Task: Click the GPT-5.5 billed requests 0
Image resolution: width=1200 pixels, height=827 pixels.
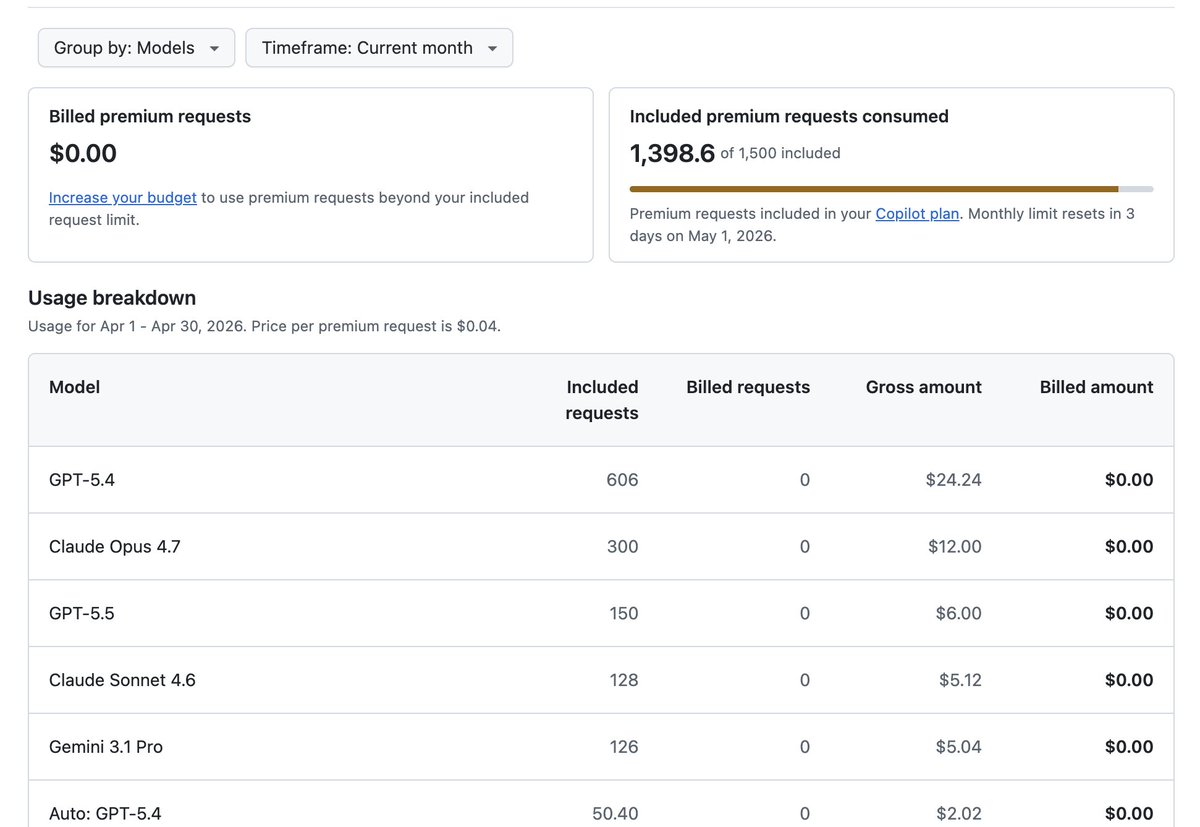Action: [805, 613]
